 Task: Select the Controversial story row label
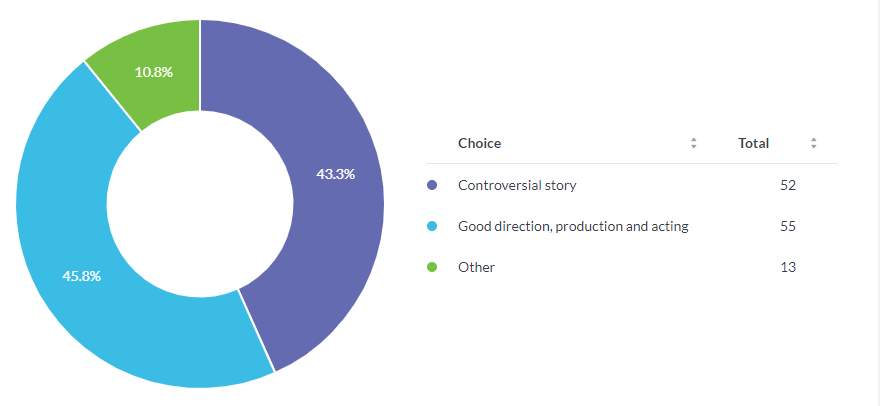[x=517, y=185]
